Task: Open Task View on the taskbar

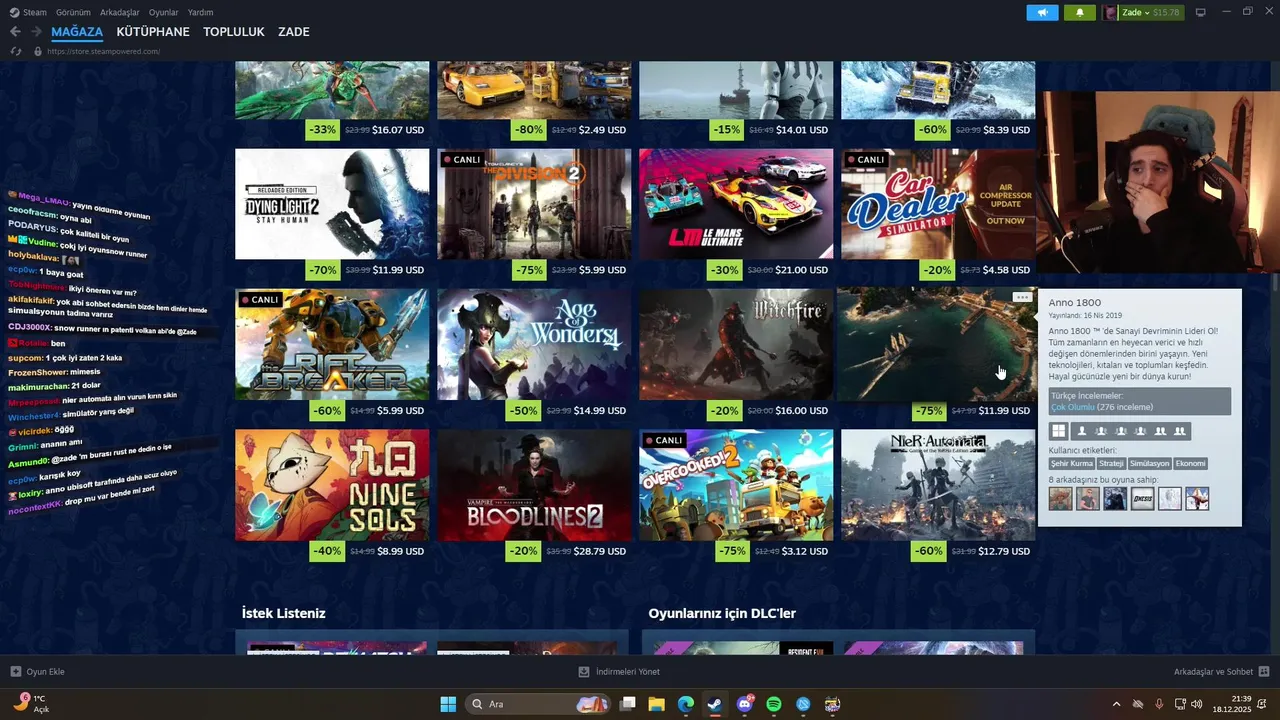Action: (627, 704)
